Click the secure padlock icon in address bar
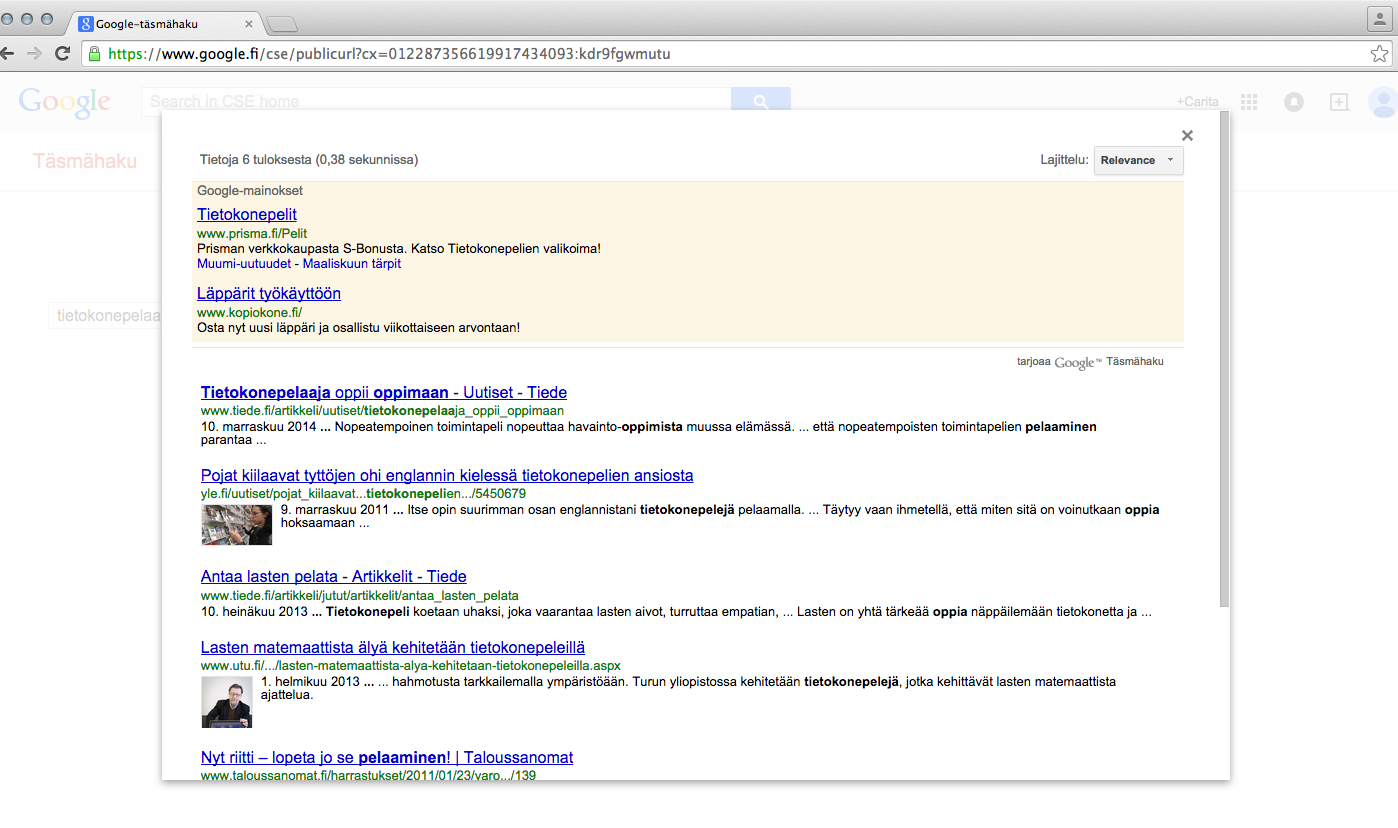The height and width of the screenshot is (828, 1398). point(94,54)
